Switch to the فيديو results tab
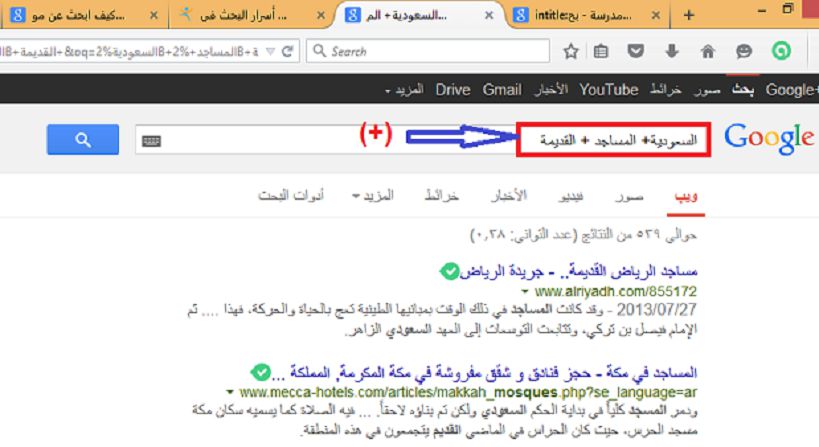819x447 pixels. [570, 196]
